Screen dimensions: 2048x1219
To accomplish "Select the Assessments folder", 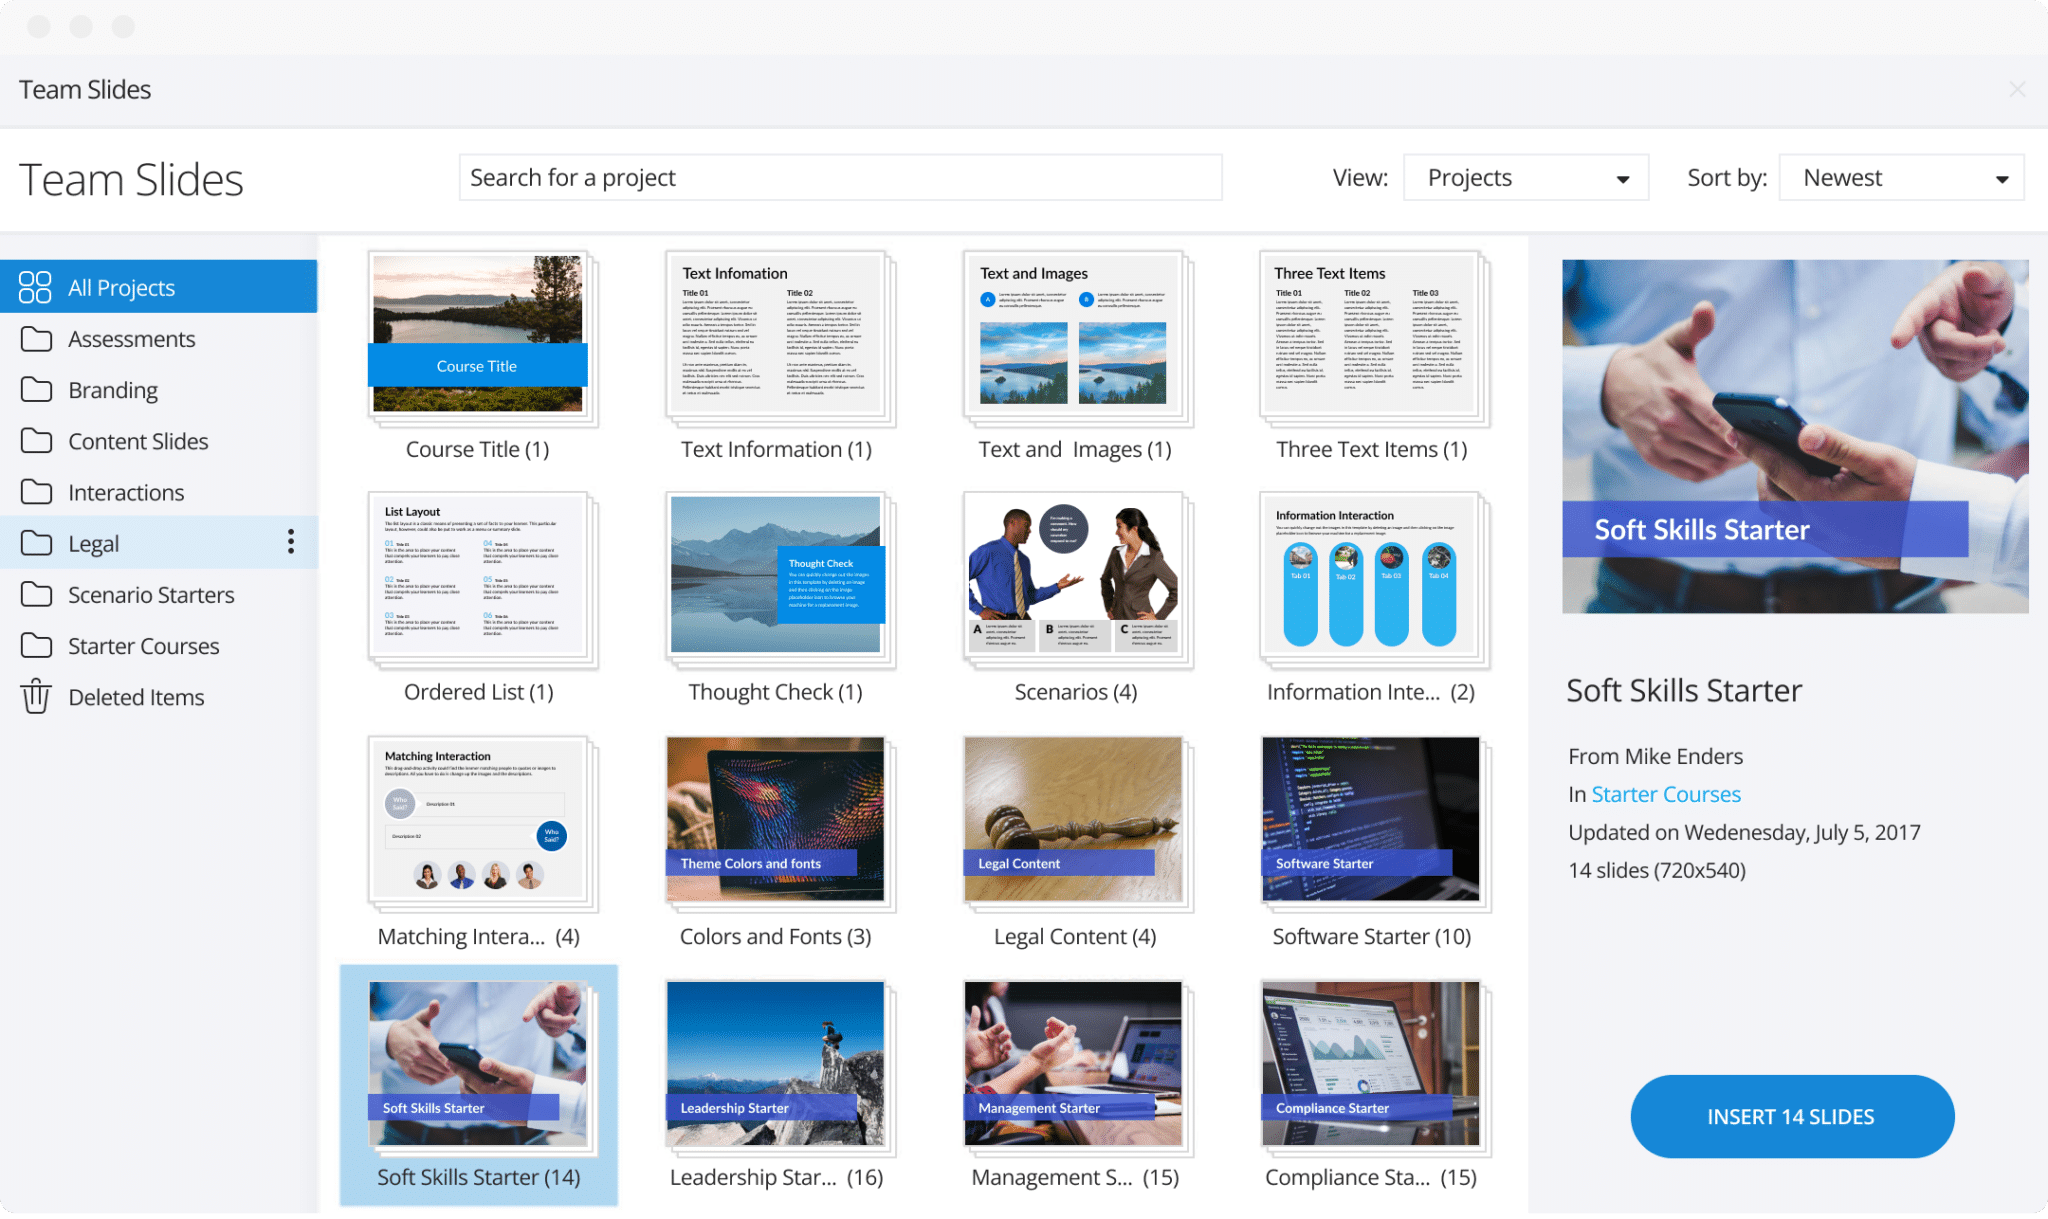I will tap(131, 338).
